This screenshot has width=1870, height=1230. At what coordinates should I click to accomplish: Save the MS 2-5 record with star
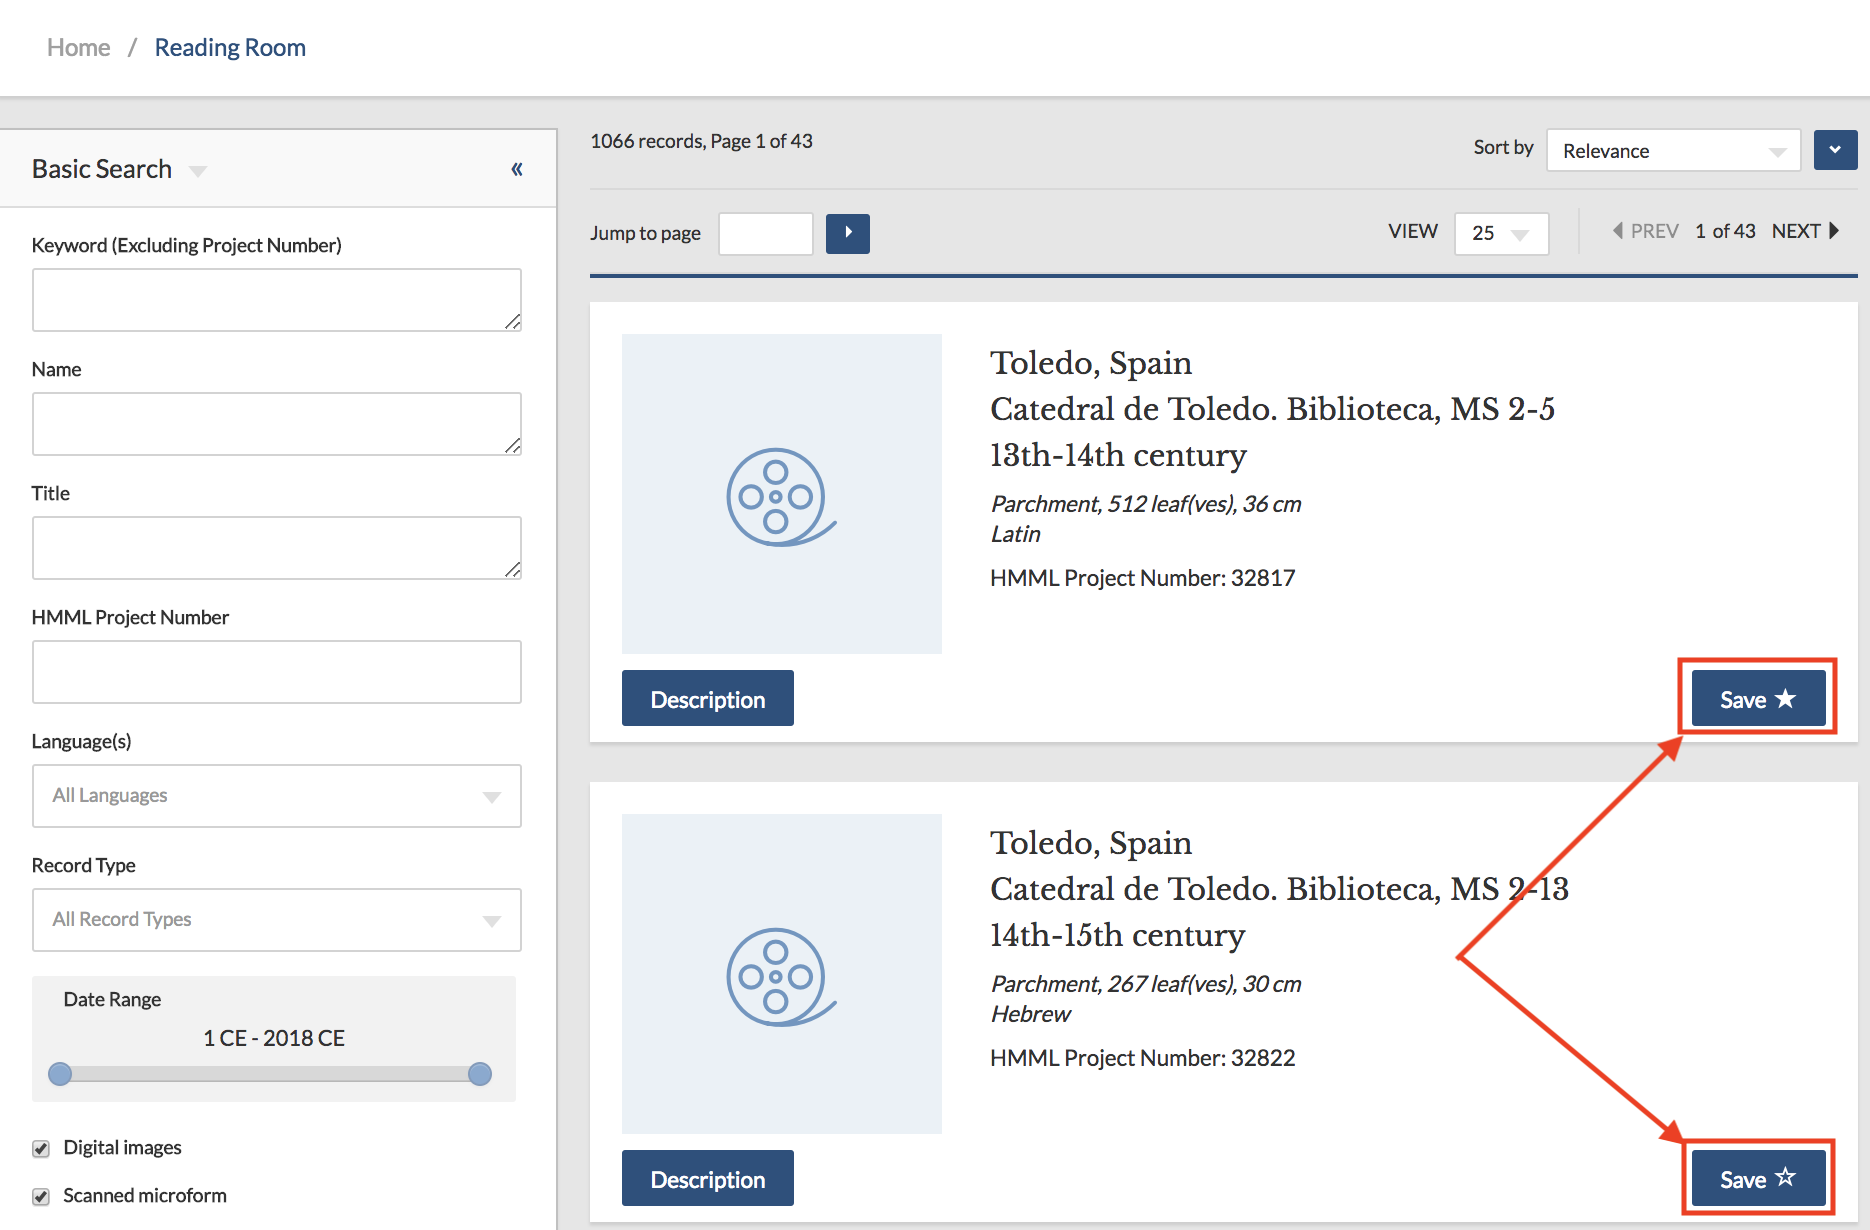pos(1757,699)
